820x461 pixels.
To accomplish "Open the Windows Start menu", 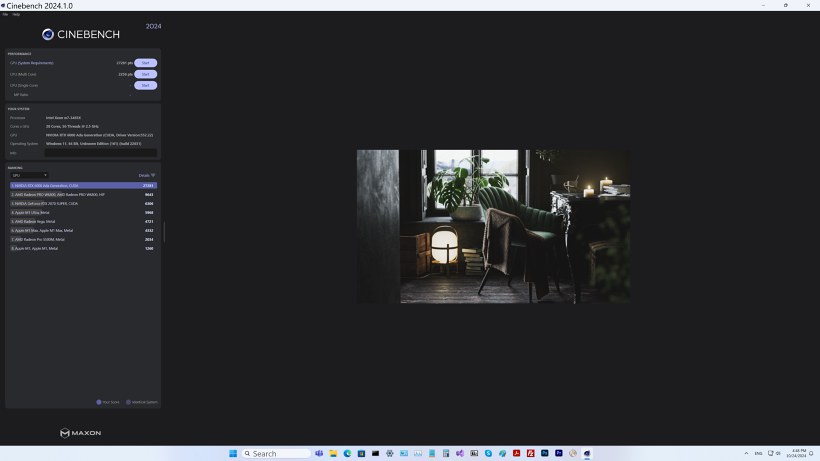I will [233, 453].
